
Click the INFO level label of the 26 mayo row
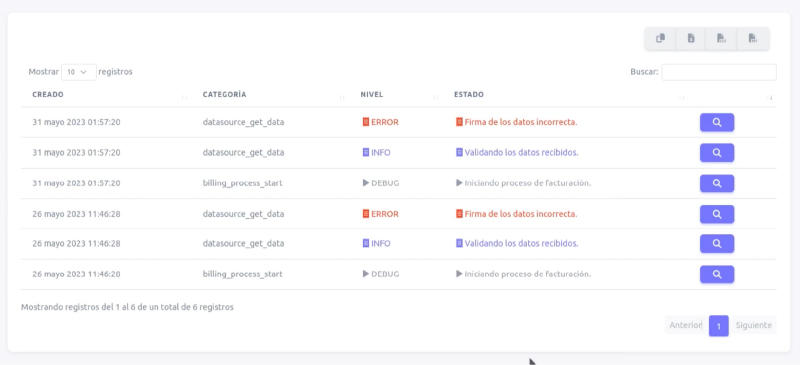377,244
